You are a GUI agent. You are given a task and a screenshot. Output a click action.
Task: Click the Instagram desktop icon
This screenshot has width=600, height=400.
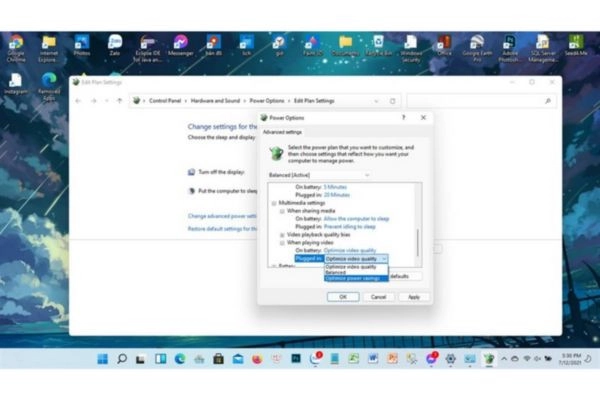(x=16, y=83)
